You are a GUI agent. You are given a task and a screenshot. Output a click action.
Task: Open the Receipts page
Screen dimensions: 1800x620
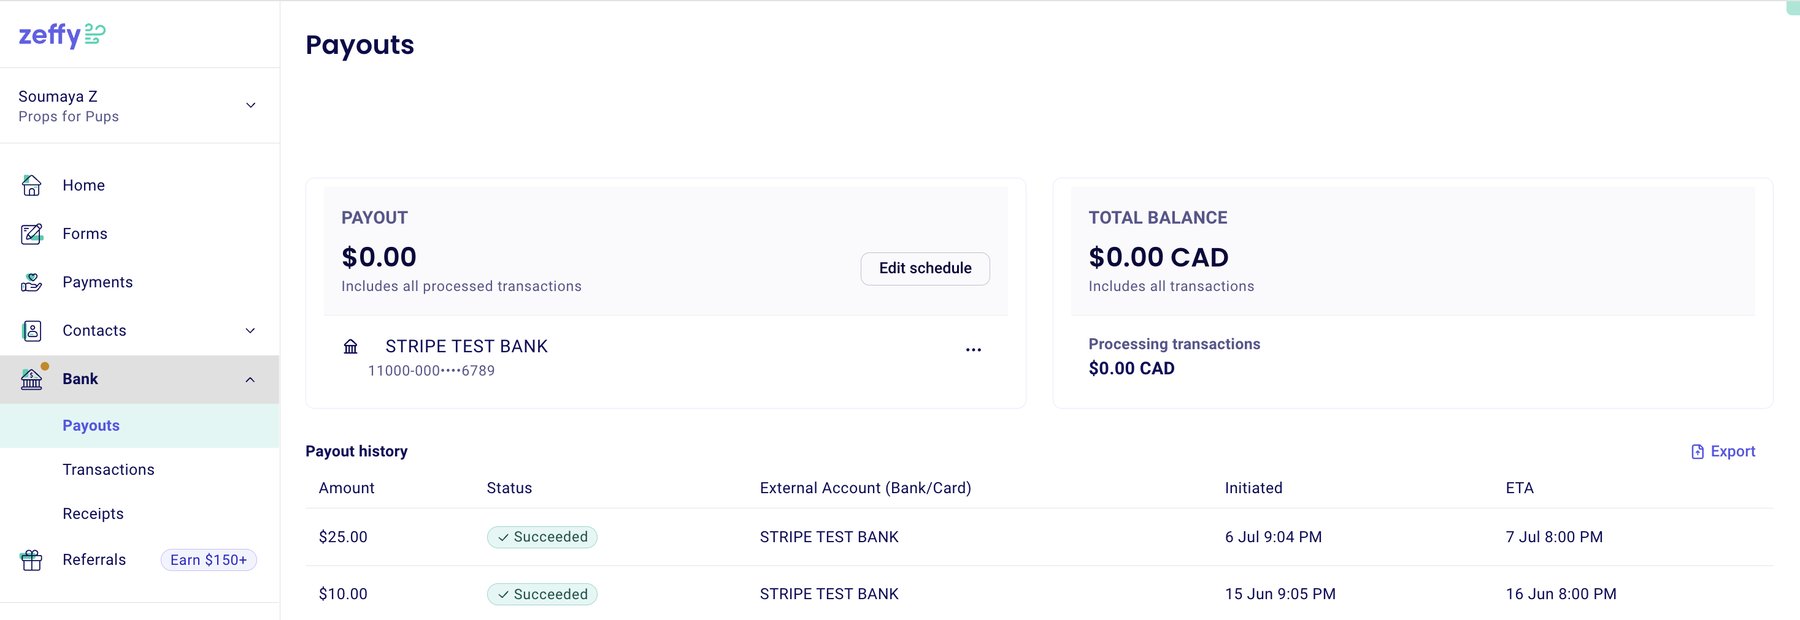click(x=92, y=513)
